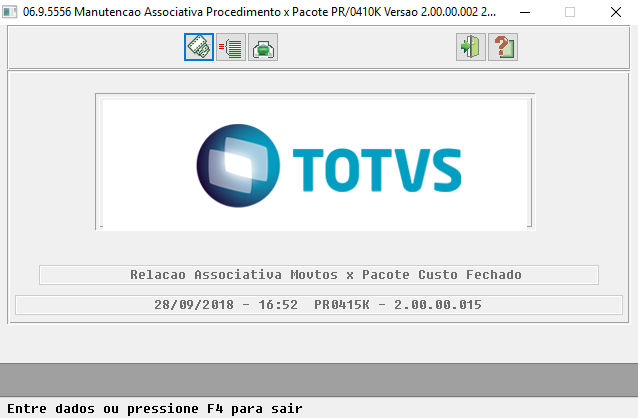Click the TOTVS logo banner
Screen dimensions: 638x418
click(315, 164)
